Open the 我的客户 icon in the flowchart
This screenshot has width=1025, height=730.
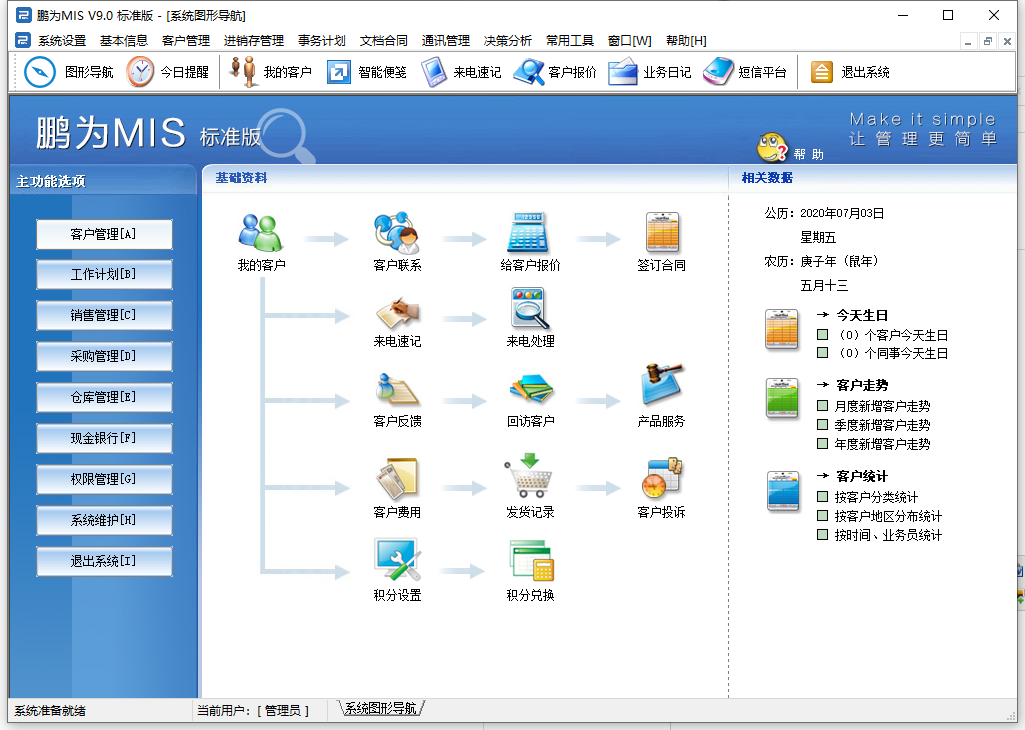coord(261,233)
